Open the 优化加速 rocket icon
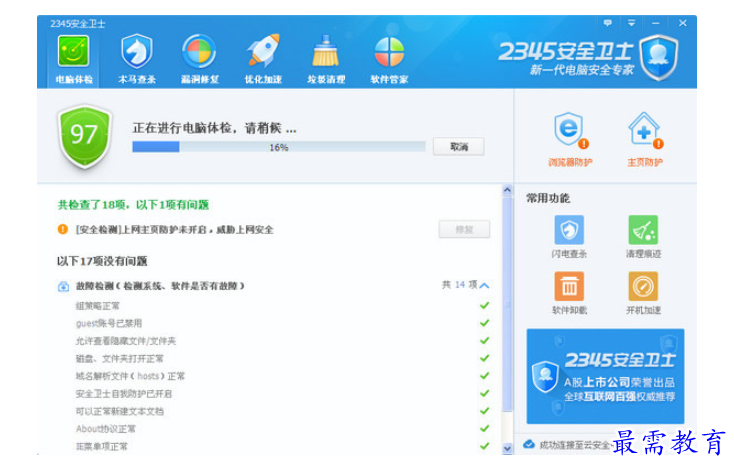Image resolution: width=734 pixels, height=474 pixels. pyautogui.click(x=263, y=51)
